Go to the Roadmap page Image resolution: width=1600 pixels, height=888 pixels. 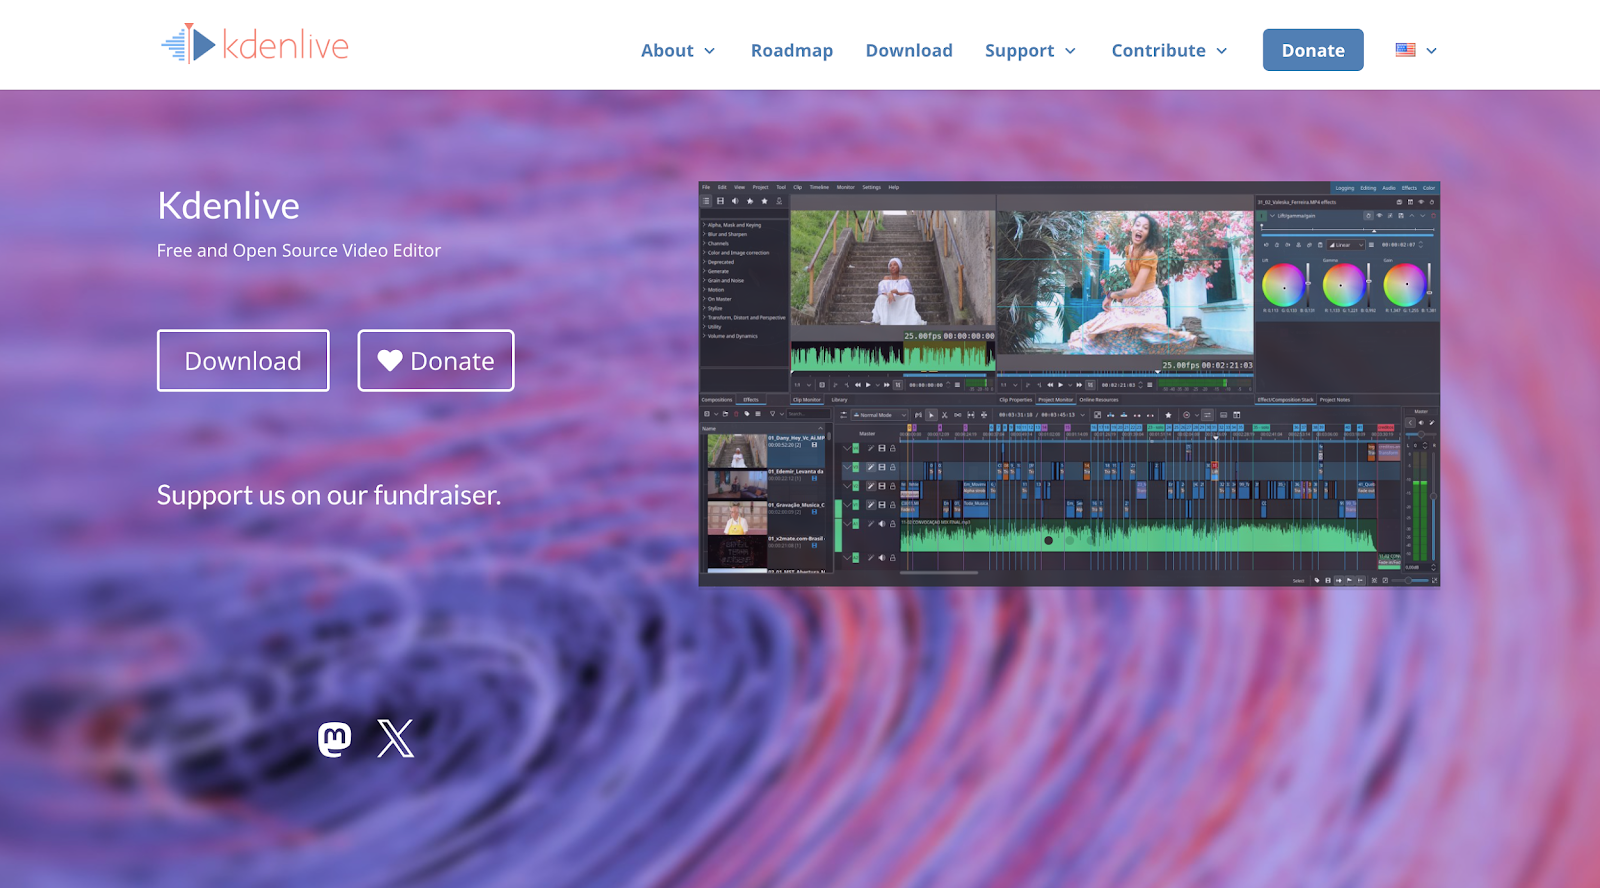click(x=792, y=50)
